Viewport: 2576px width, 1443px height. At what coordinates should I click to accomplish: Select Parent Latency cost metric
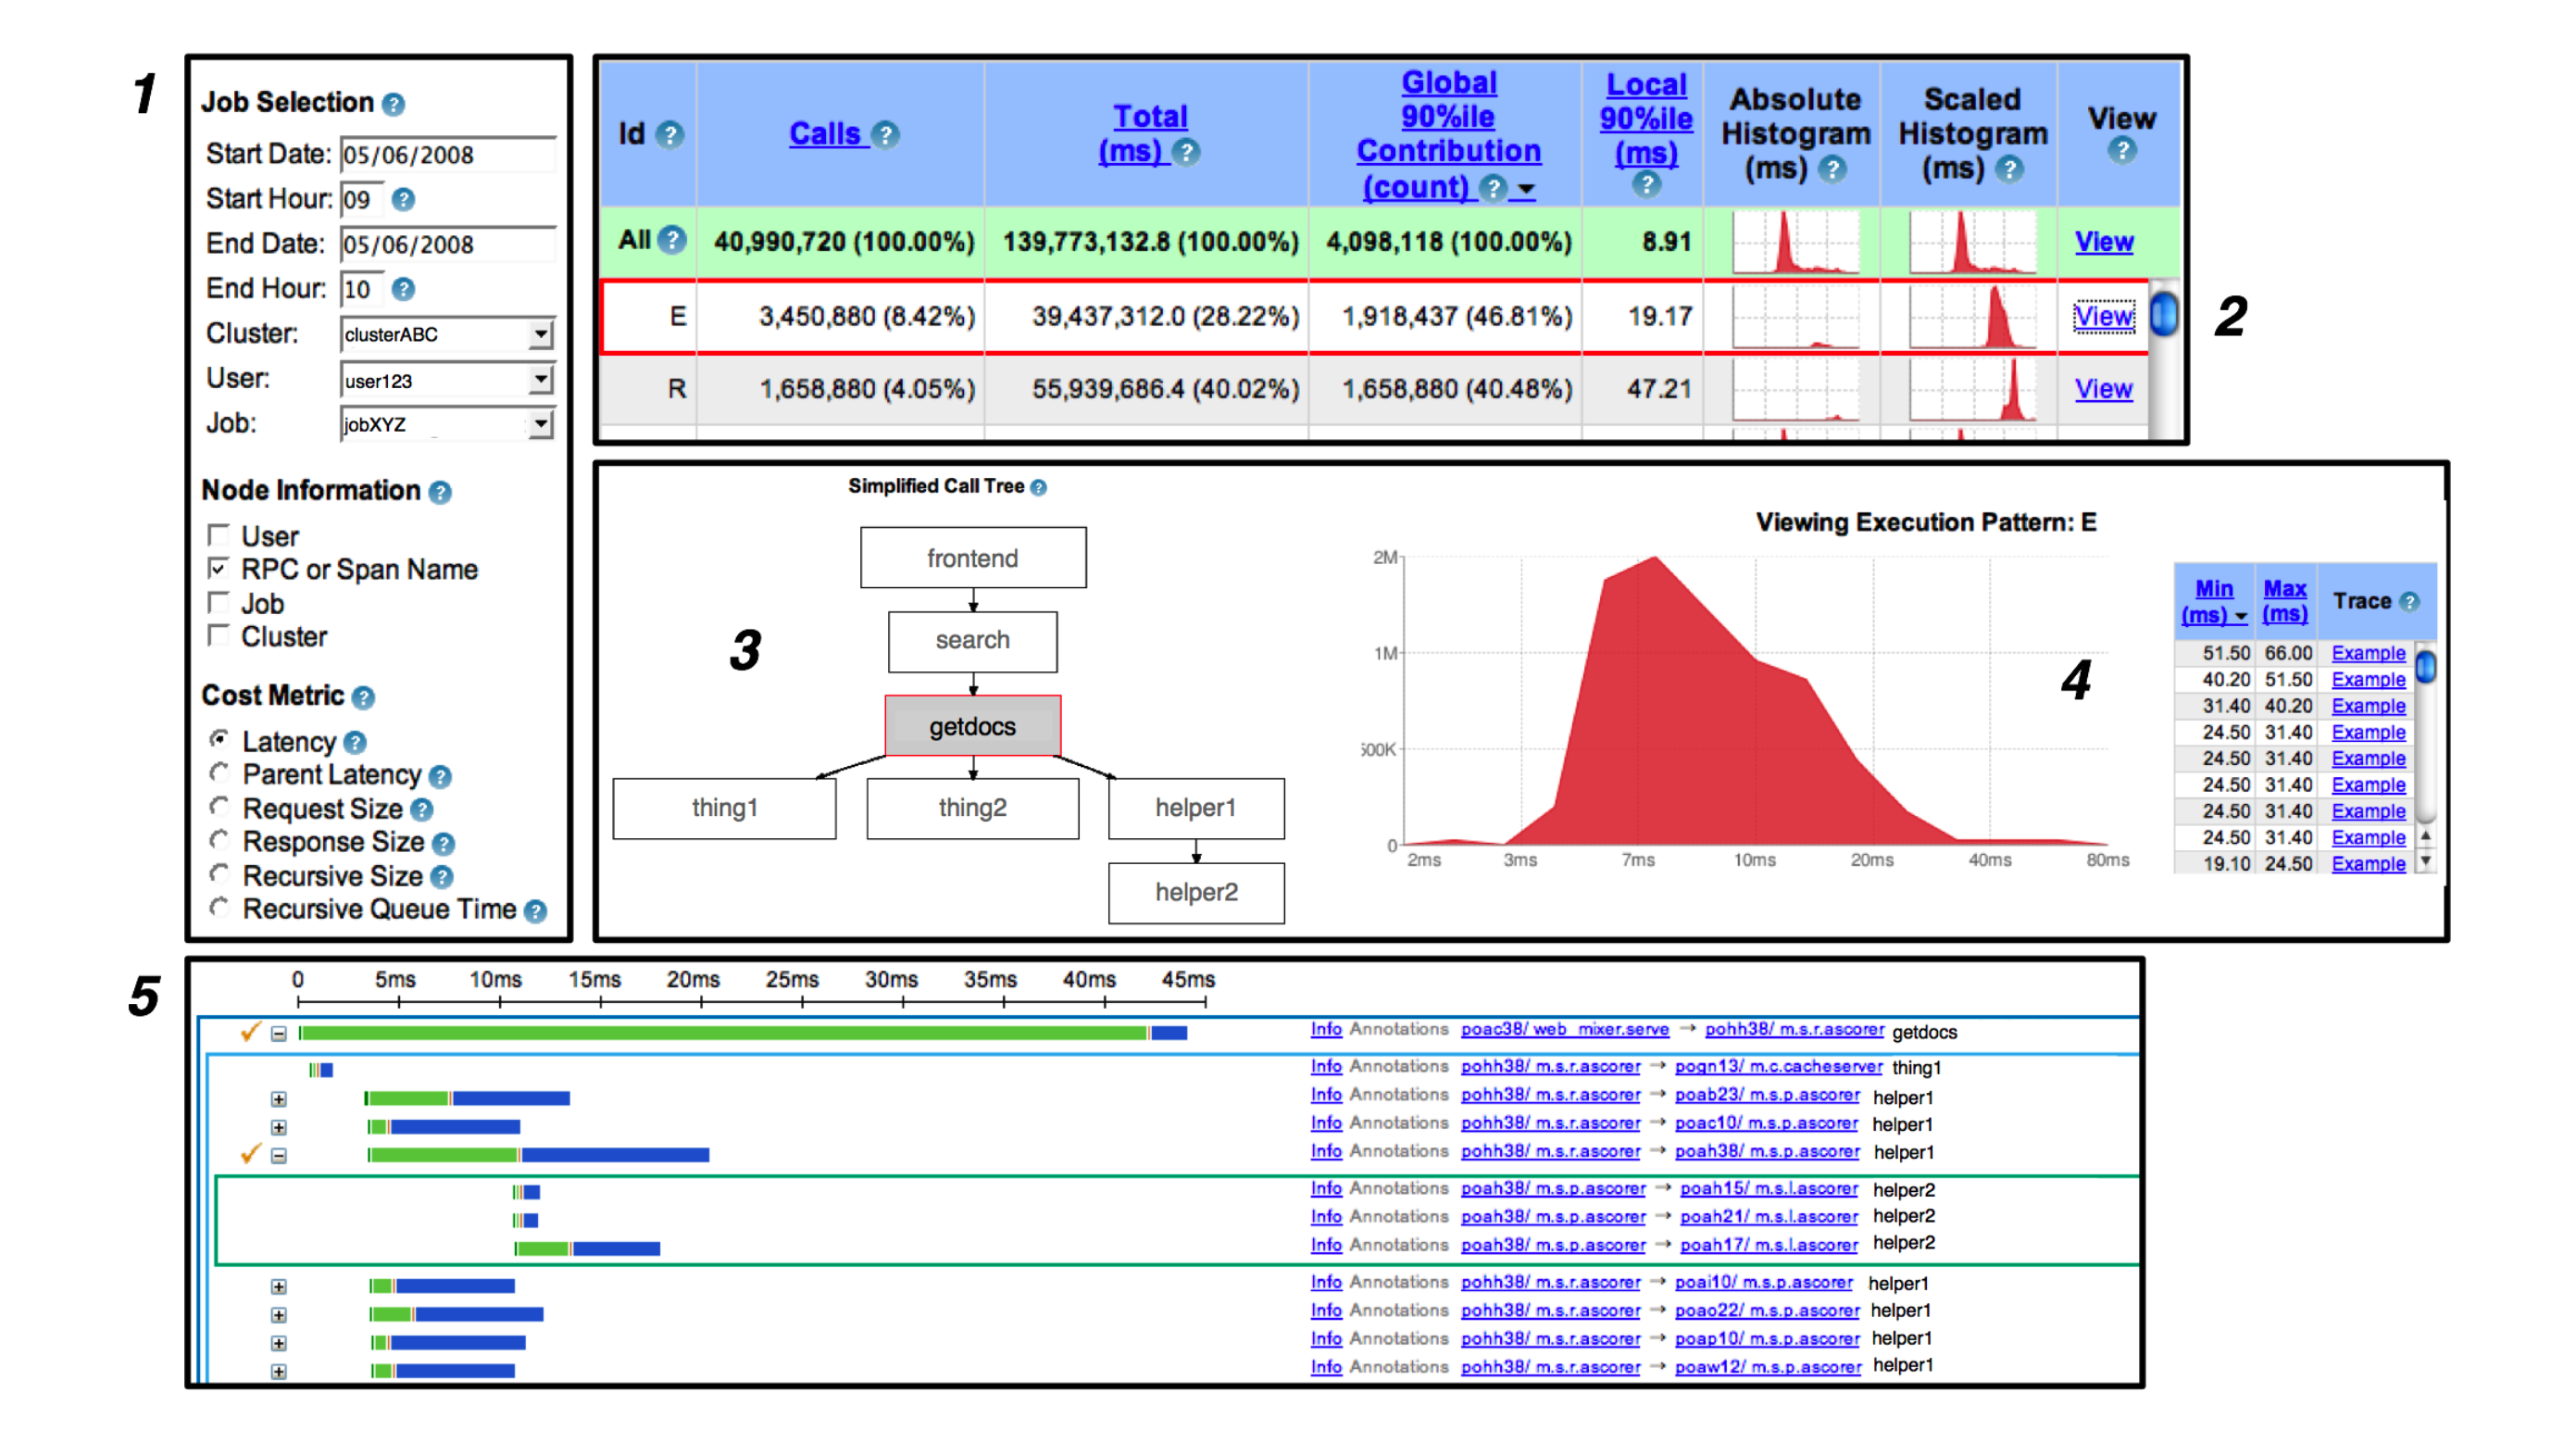219,773
